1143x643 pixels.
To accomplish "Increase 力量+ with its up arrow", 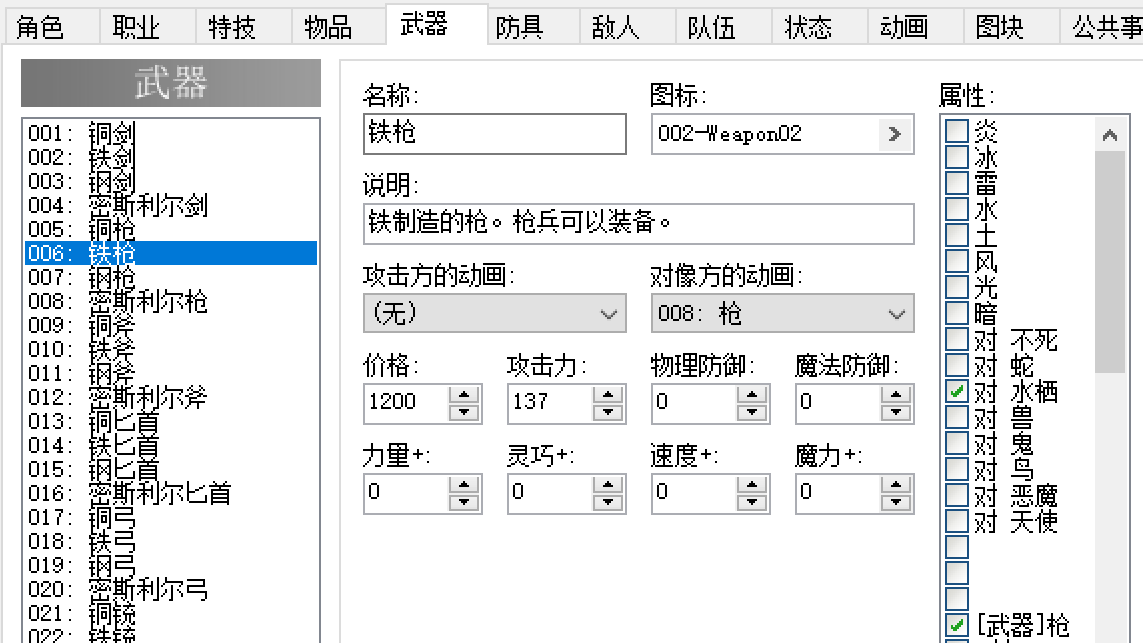I will click(464, 484).
